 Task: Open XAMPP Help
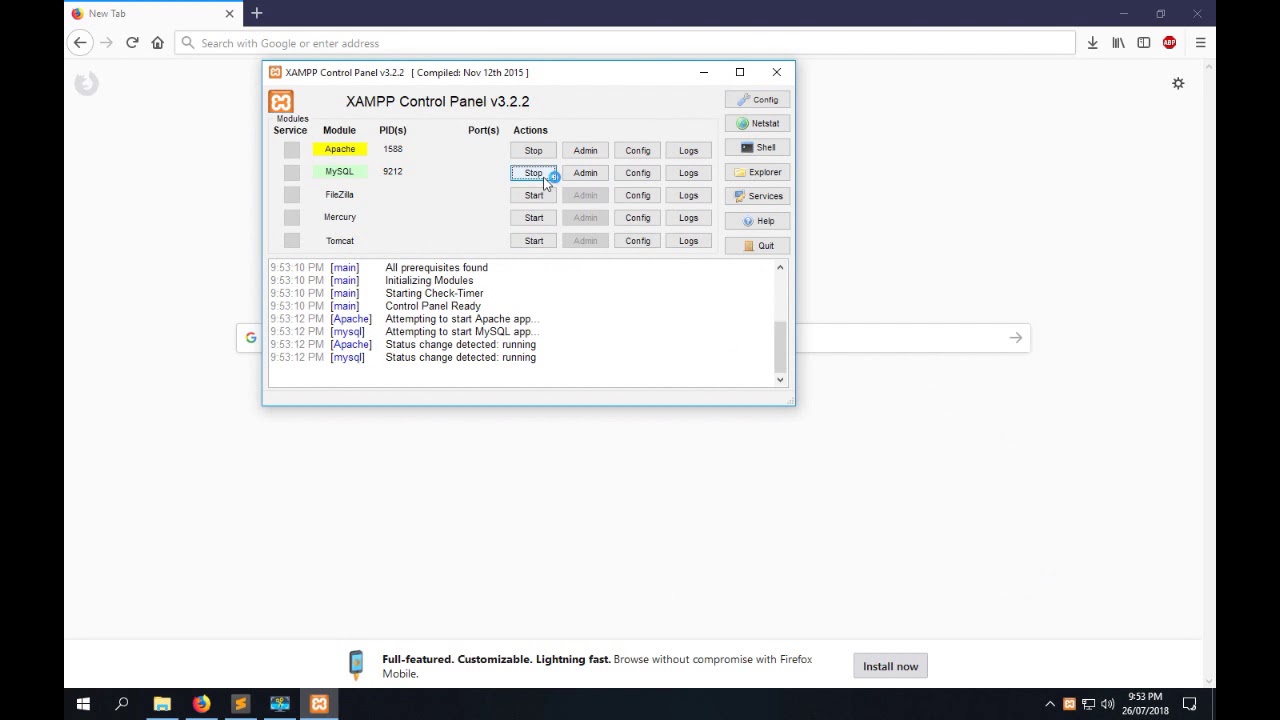coord(757,221)
